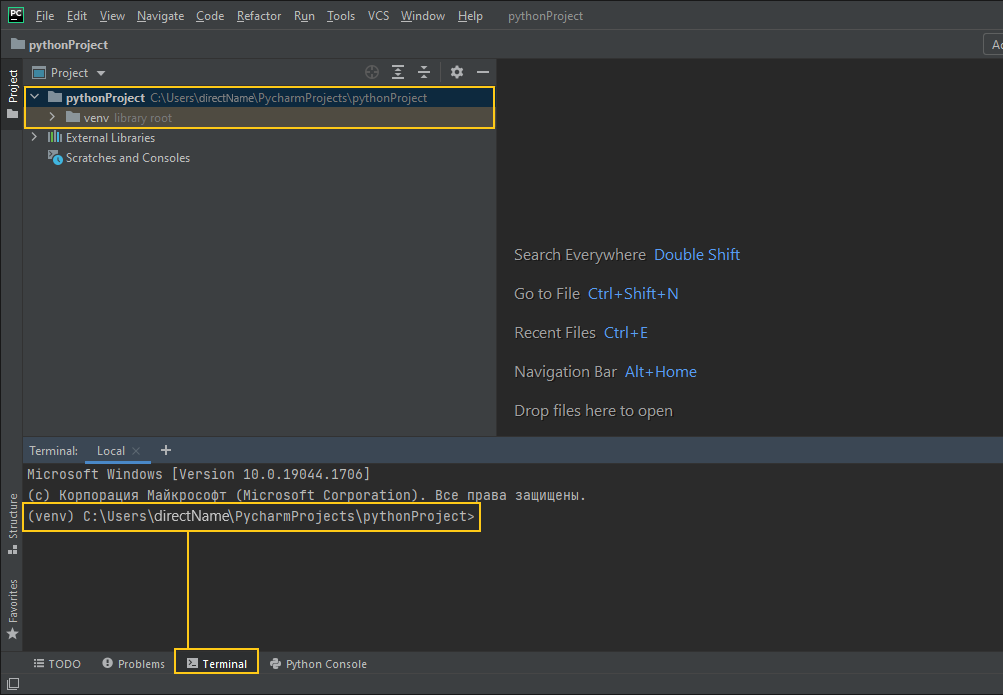Select External Libraries in project tree
The width and height of the screenshot is (1003, 695).
(110, 137)
